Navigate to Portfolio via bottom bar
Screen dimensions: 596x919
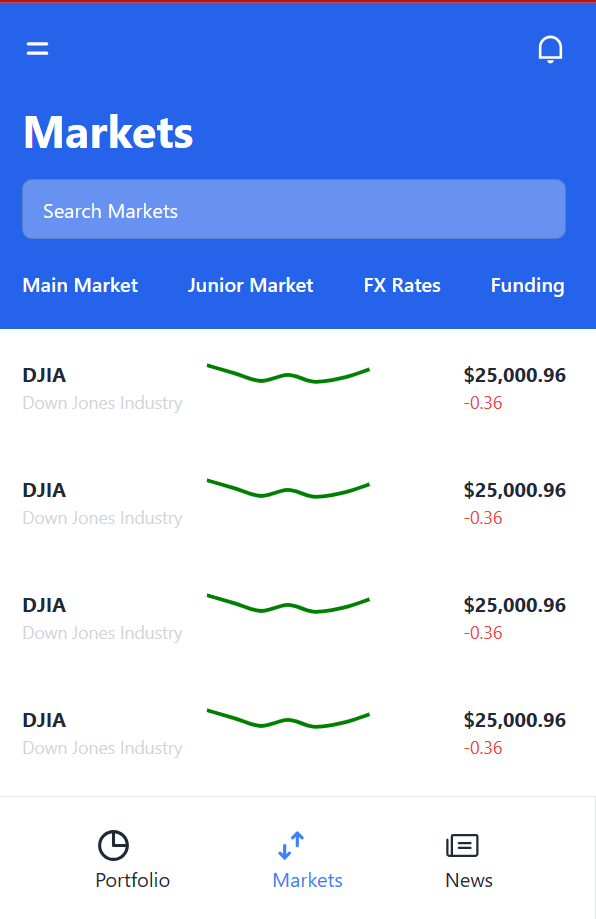click(x=132, y=880)
